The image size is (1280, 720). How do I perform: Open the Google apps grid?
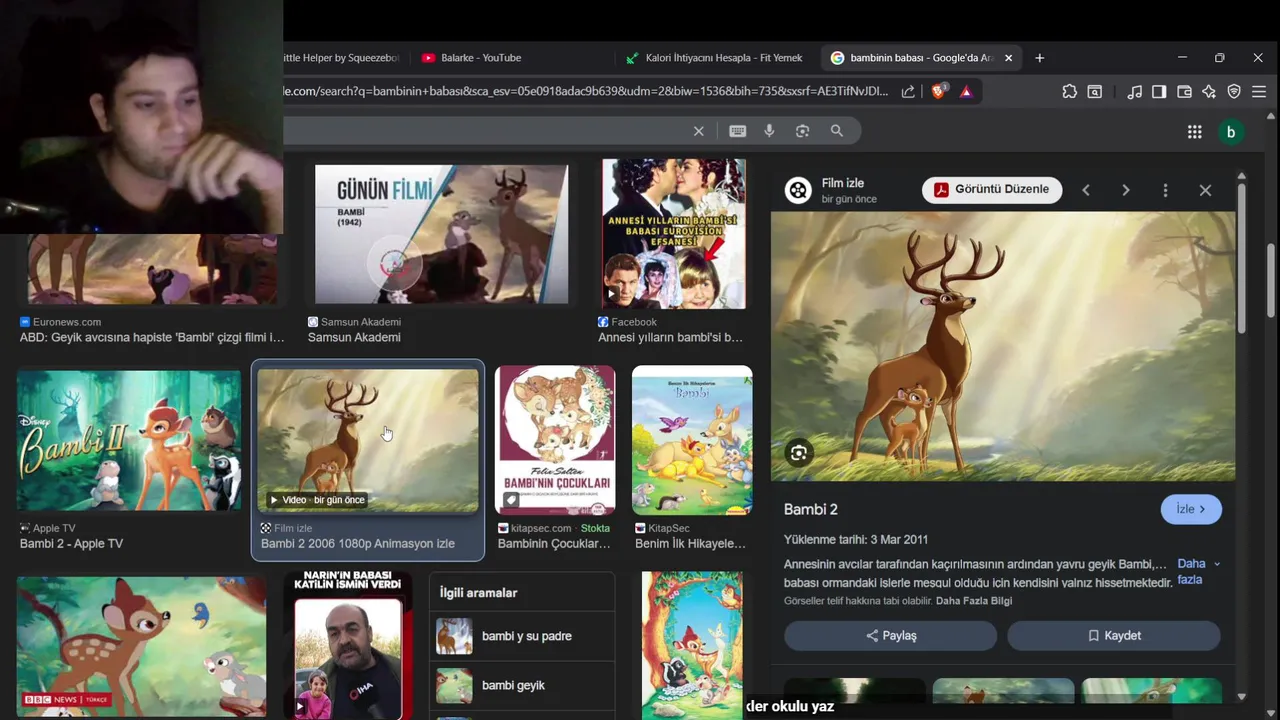pyautogui.click(x=1194, y=132)
